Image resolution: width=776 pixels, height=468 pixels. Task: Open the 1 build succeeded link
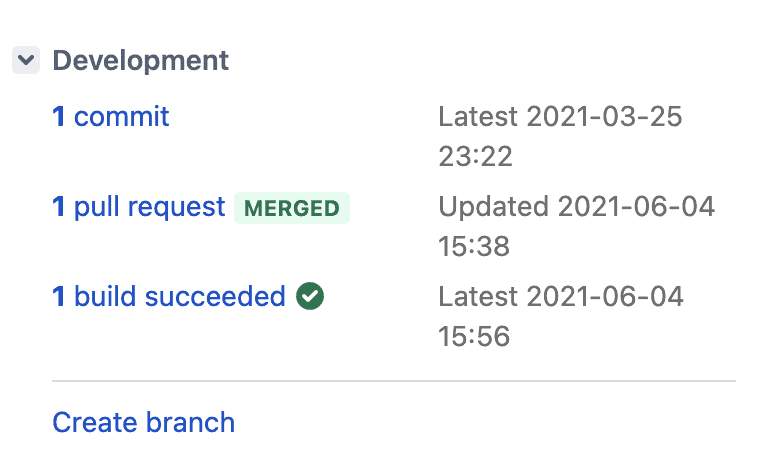click(169, 296)
